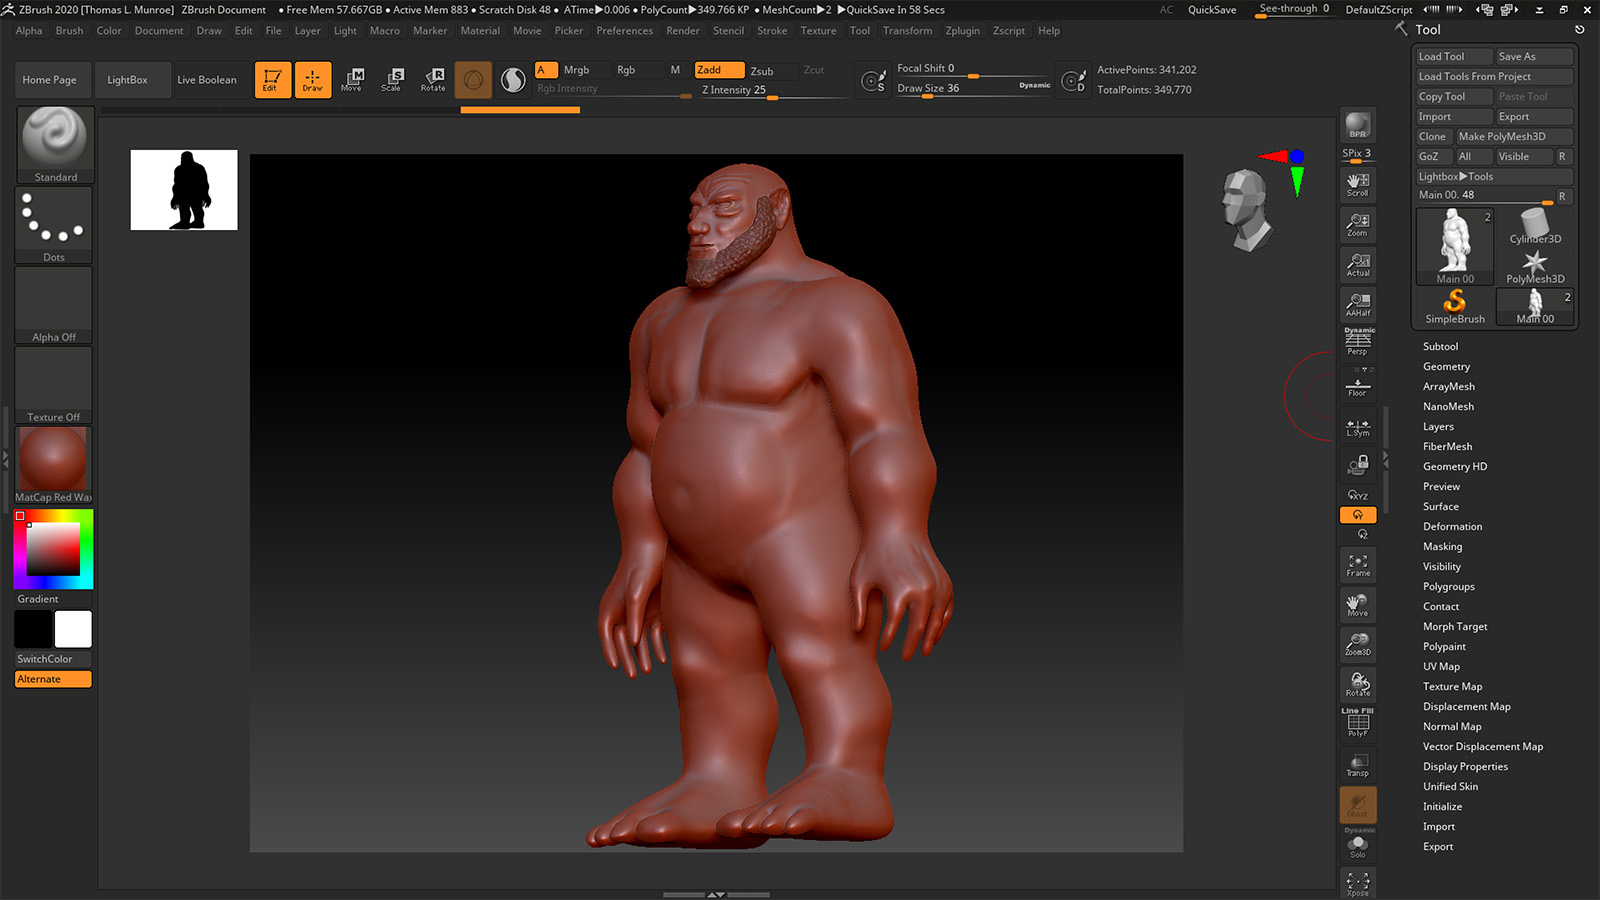The image size is (1600, 900).
Task: Open the Render menu
Action: coord(683,31)
